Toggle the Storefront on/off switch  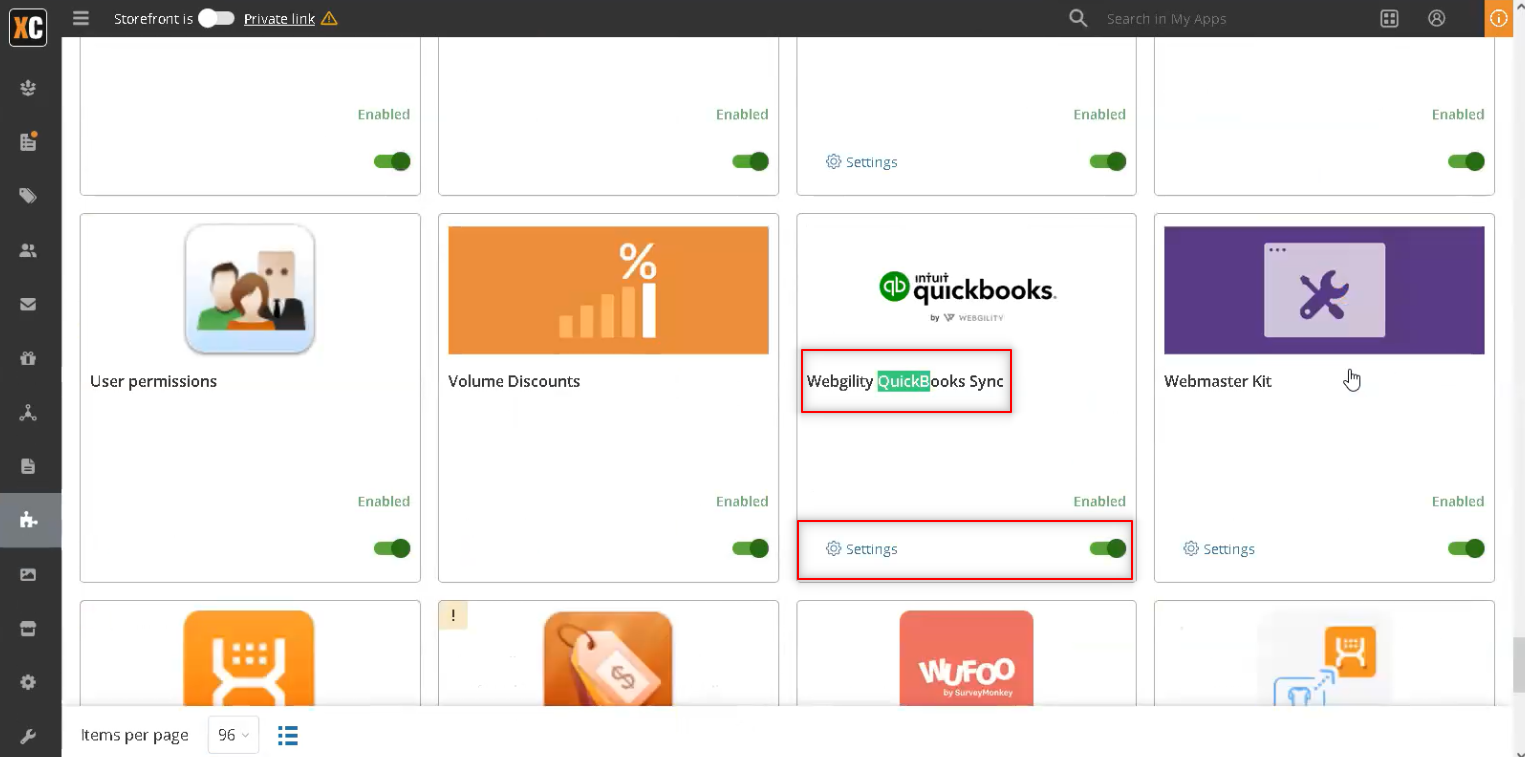216,18
